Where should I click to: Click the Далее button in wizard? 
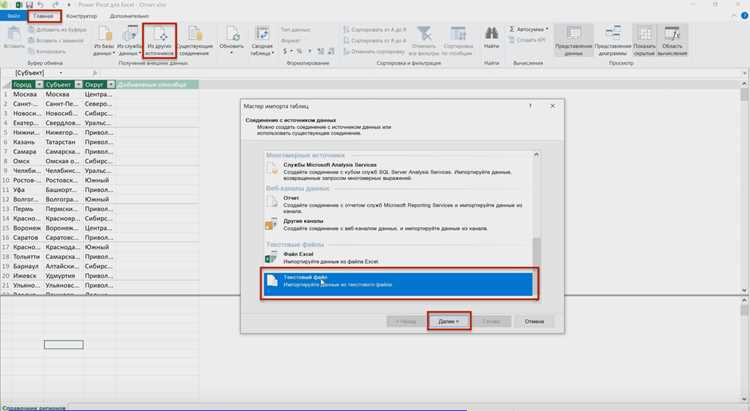point(449,322)
